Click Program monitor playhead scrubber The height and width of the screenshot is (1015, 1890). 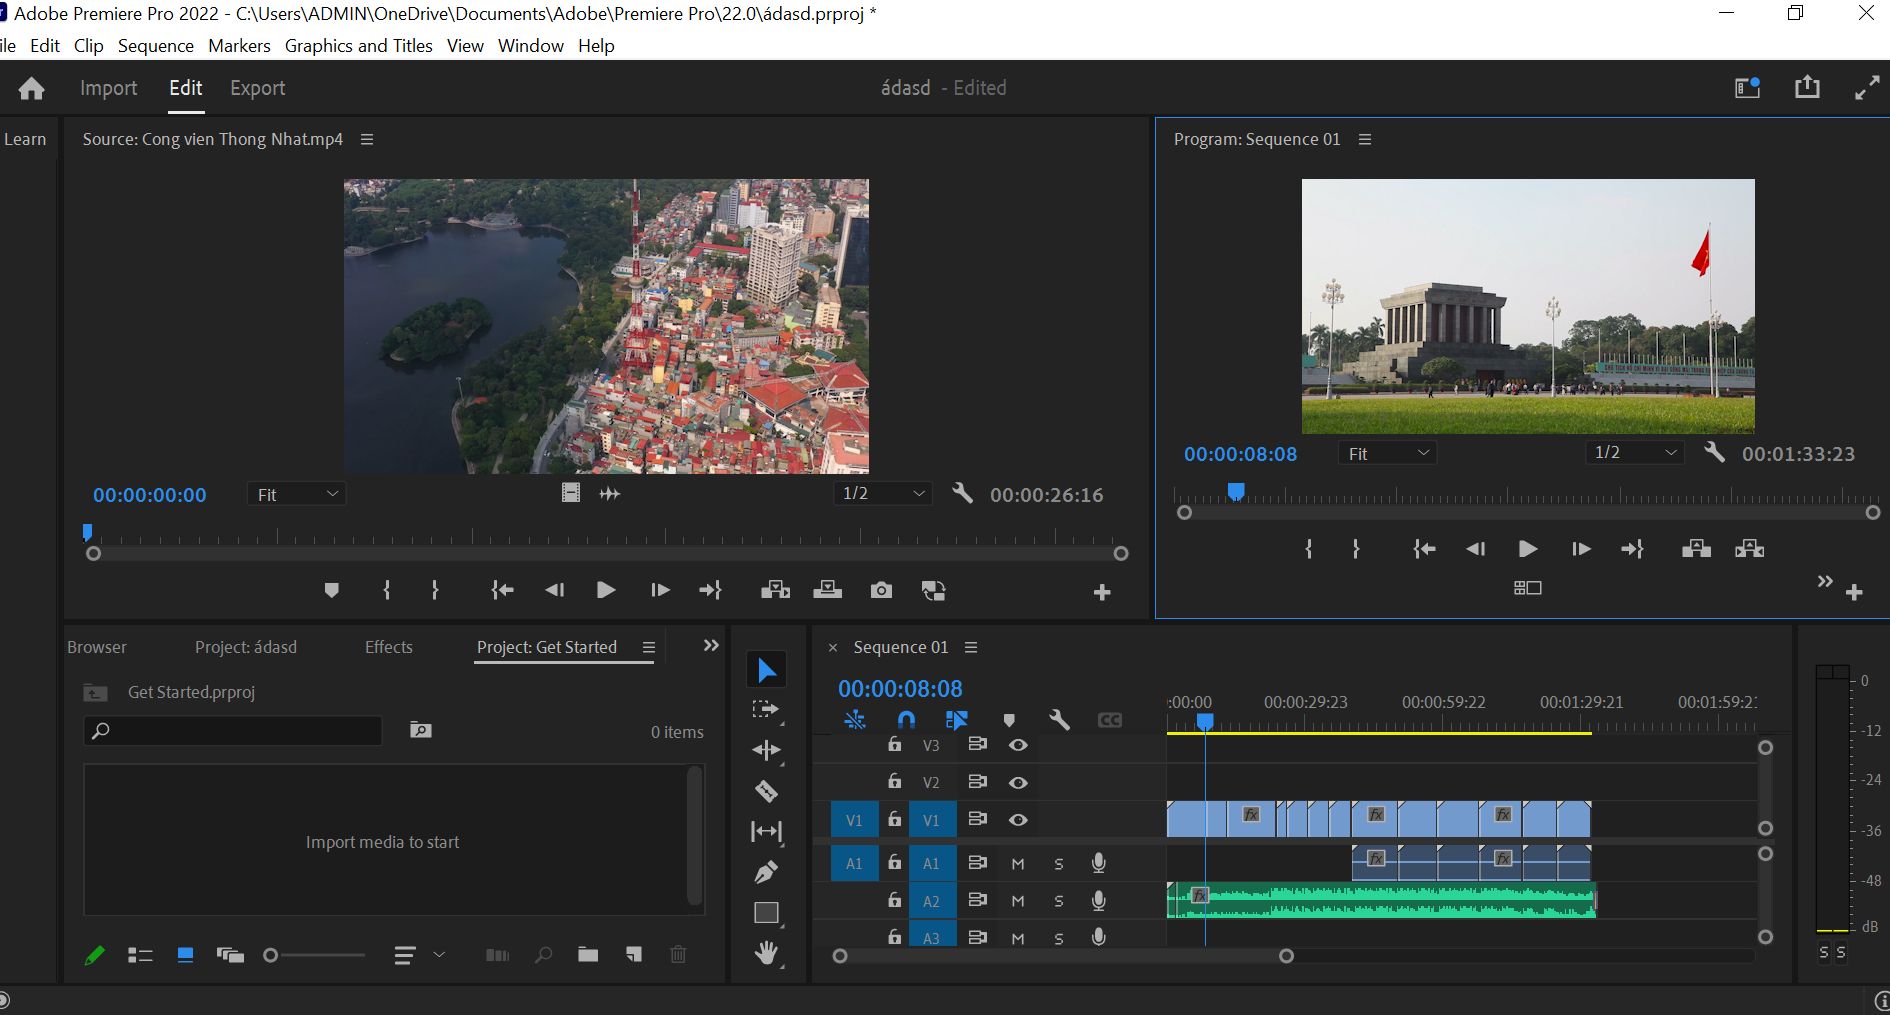click(x=1236, y=491)
